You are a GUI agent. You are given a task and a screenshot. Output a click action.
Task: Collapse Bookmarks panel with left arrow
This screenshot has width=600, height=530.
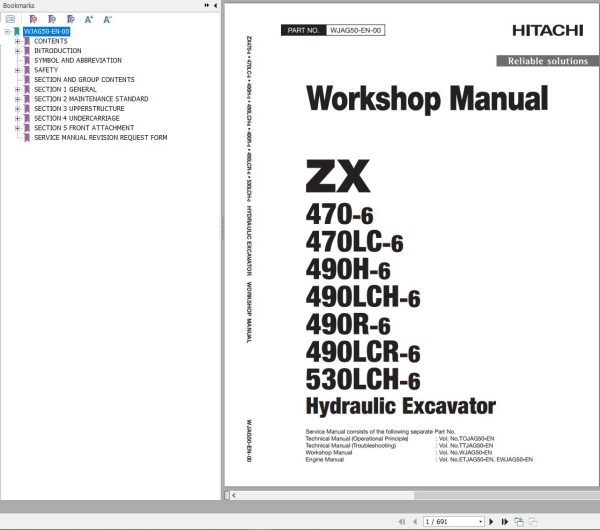(x=215, y=5)
